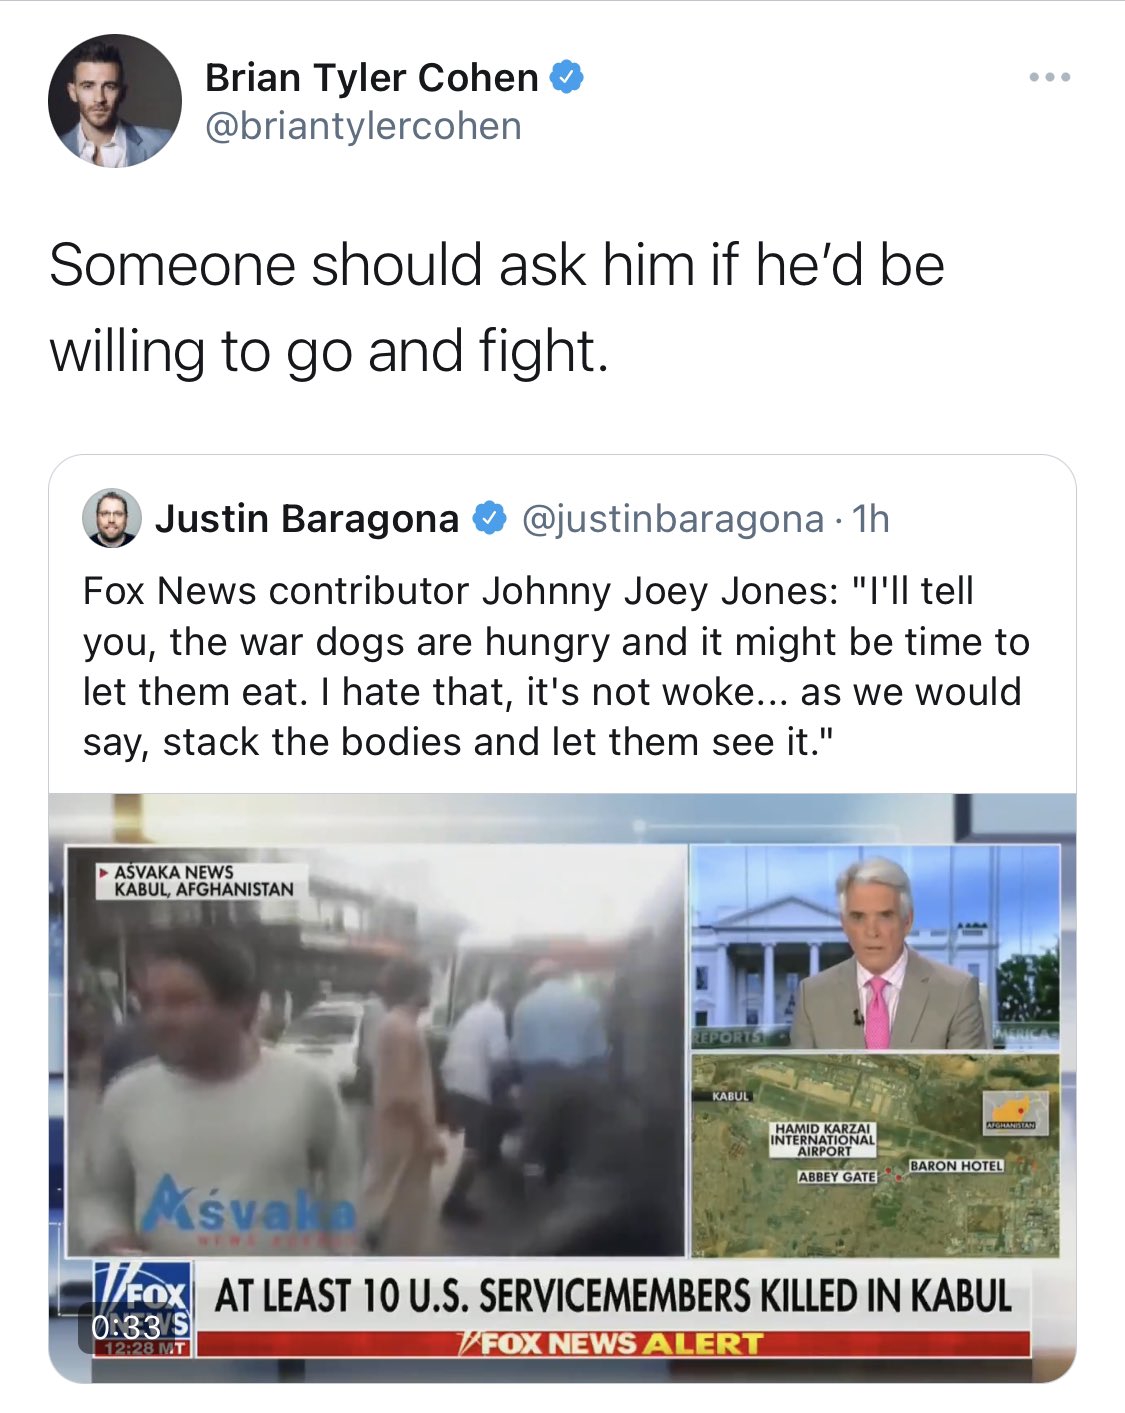1125x1413 pixels.
Task: Tap main tweet text 'Someone should ask him'
Action: pyautogui.click(x=497, y=308)
